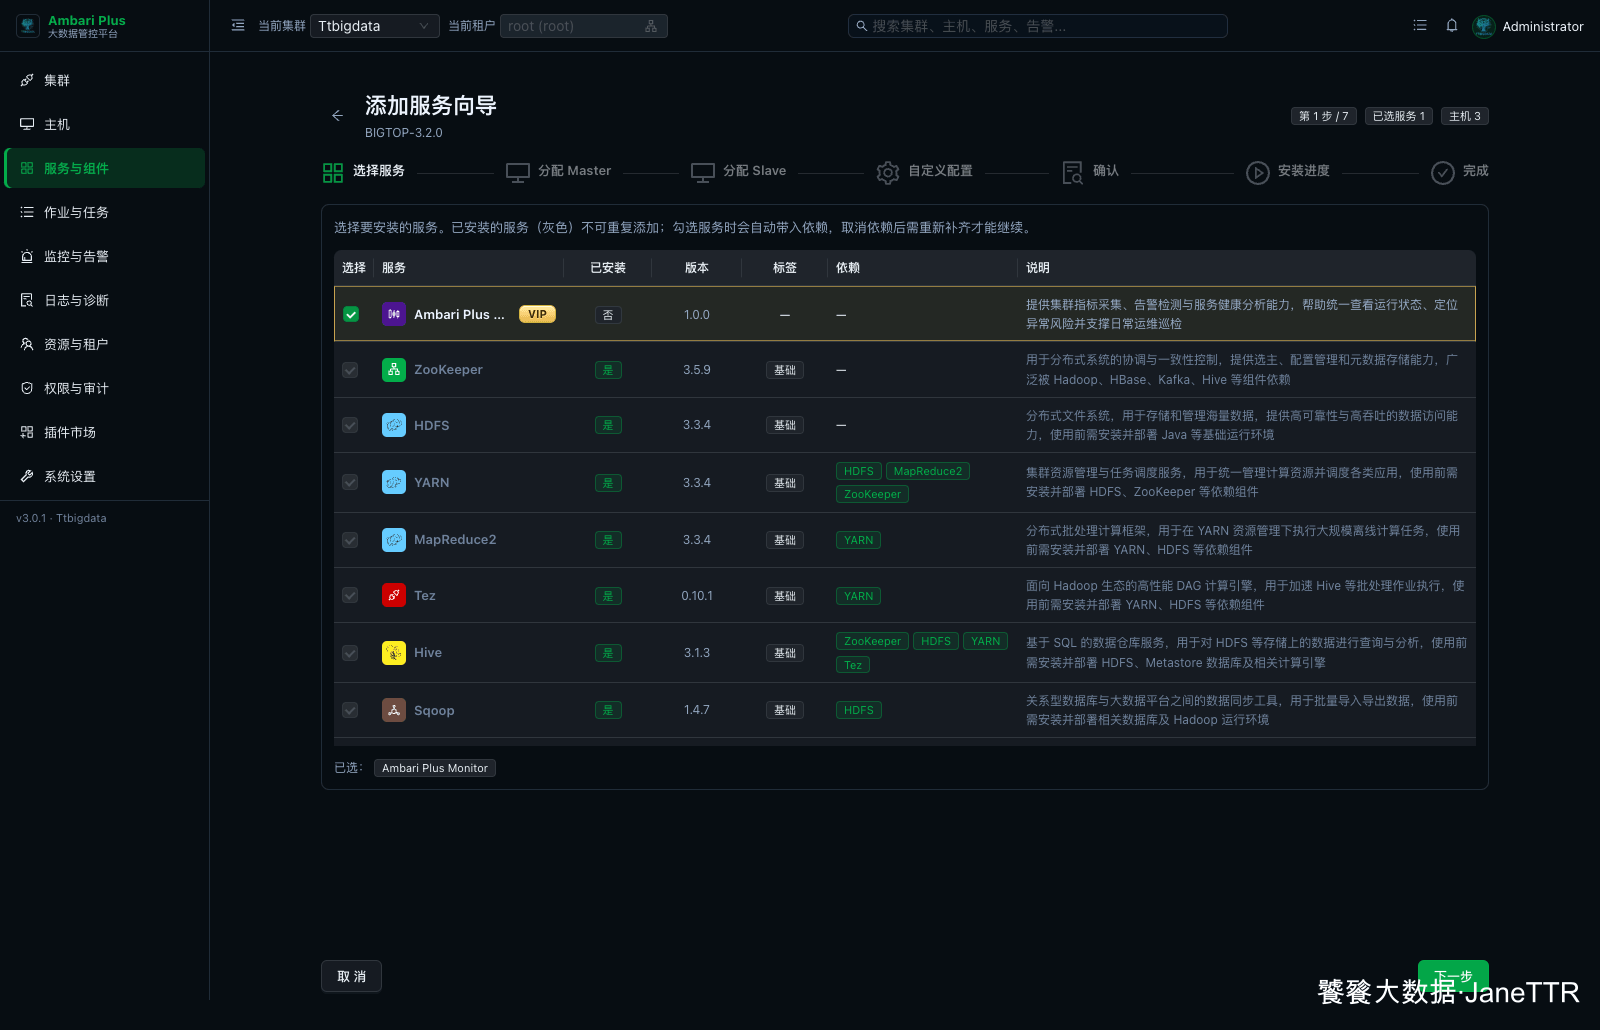This screenshot has width=1600, height=1030.
Task: Click the MapReduce2 dependency tag in YARN row
Action: (x=928, y=471)
